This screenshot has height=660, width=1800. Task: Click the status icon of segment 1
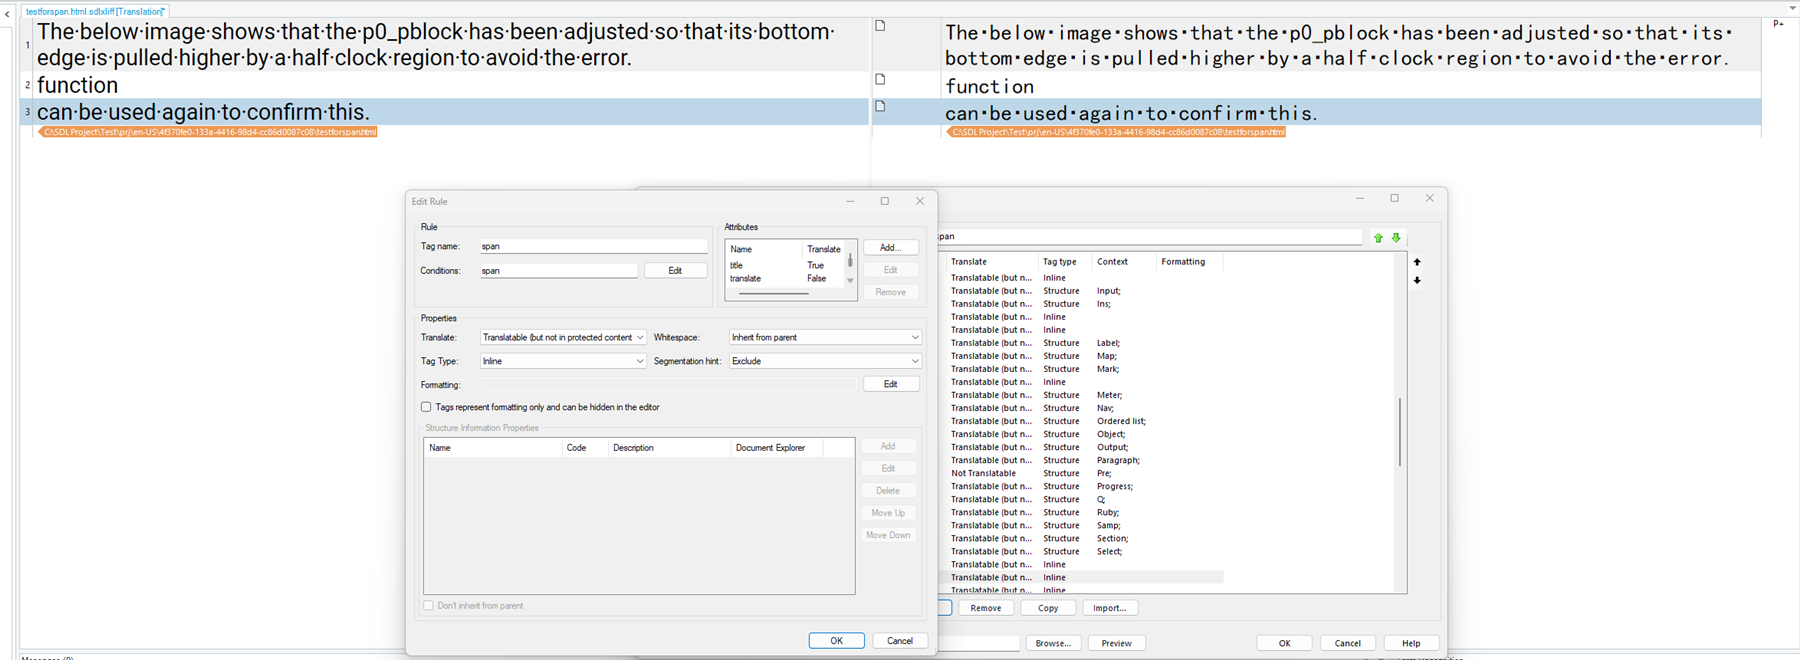pyautogui.click(x=880, y=26)
